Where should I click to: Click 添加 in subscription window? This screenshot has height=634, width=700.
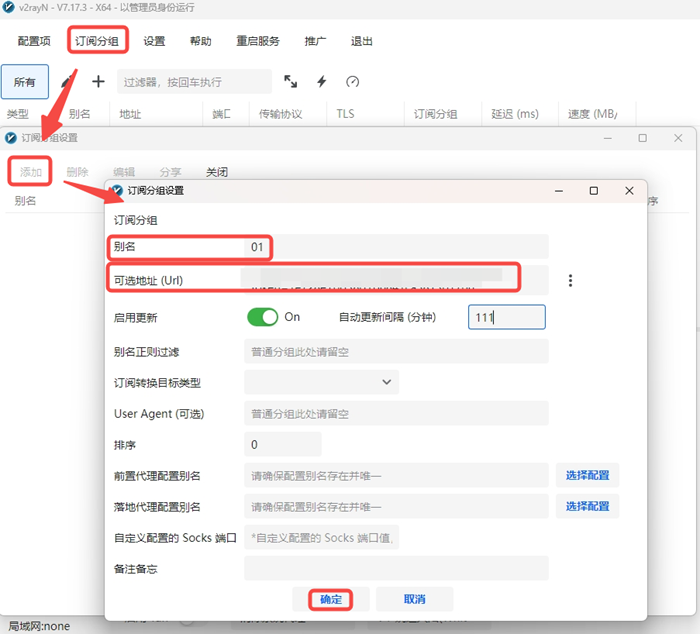click(30, 171)
